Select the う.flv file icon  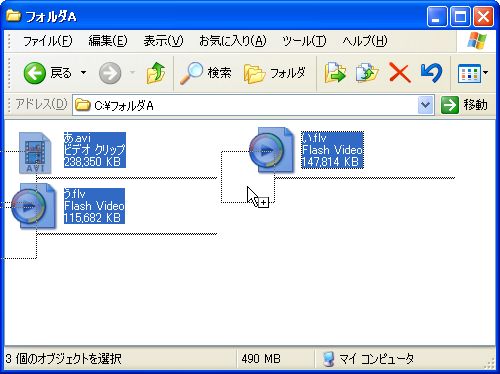click(33, 206)
